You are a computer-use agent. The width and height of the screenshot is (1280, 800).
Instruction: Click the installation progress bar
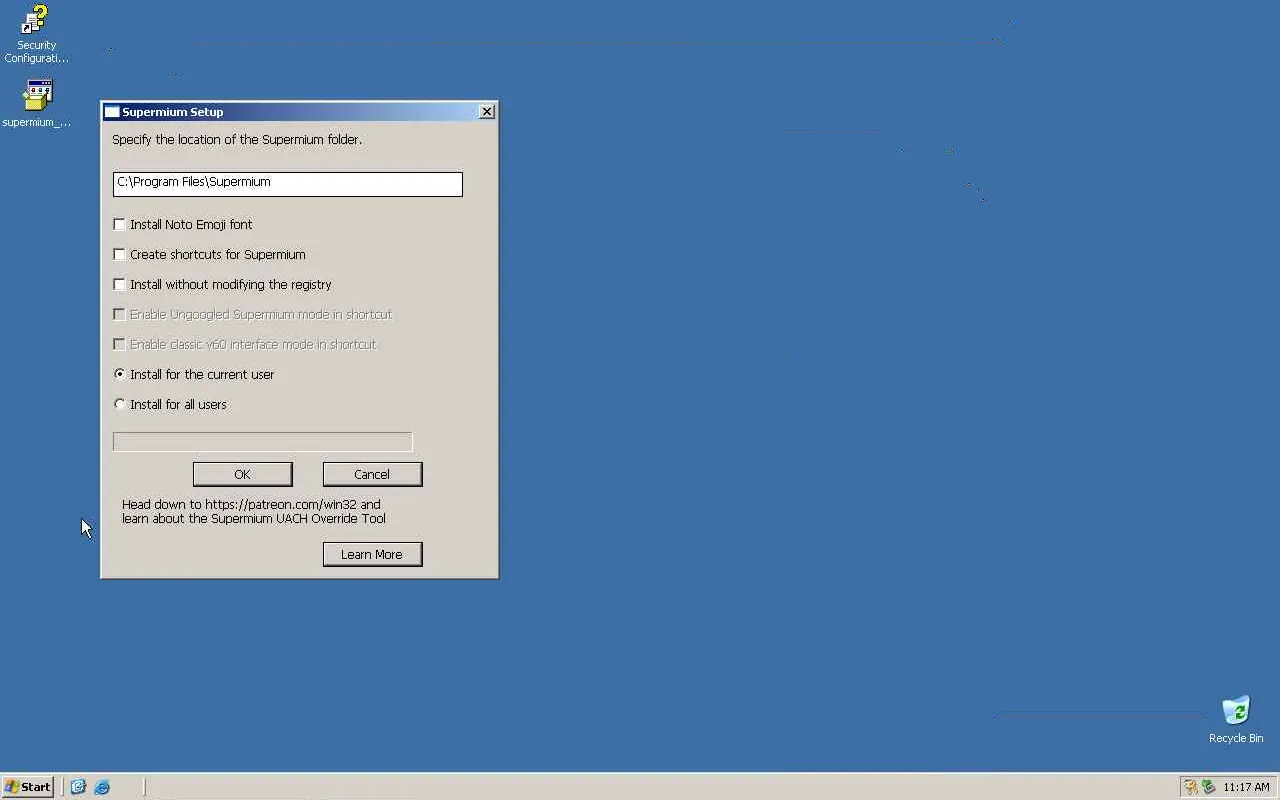tap(262, 441)
